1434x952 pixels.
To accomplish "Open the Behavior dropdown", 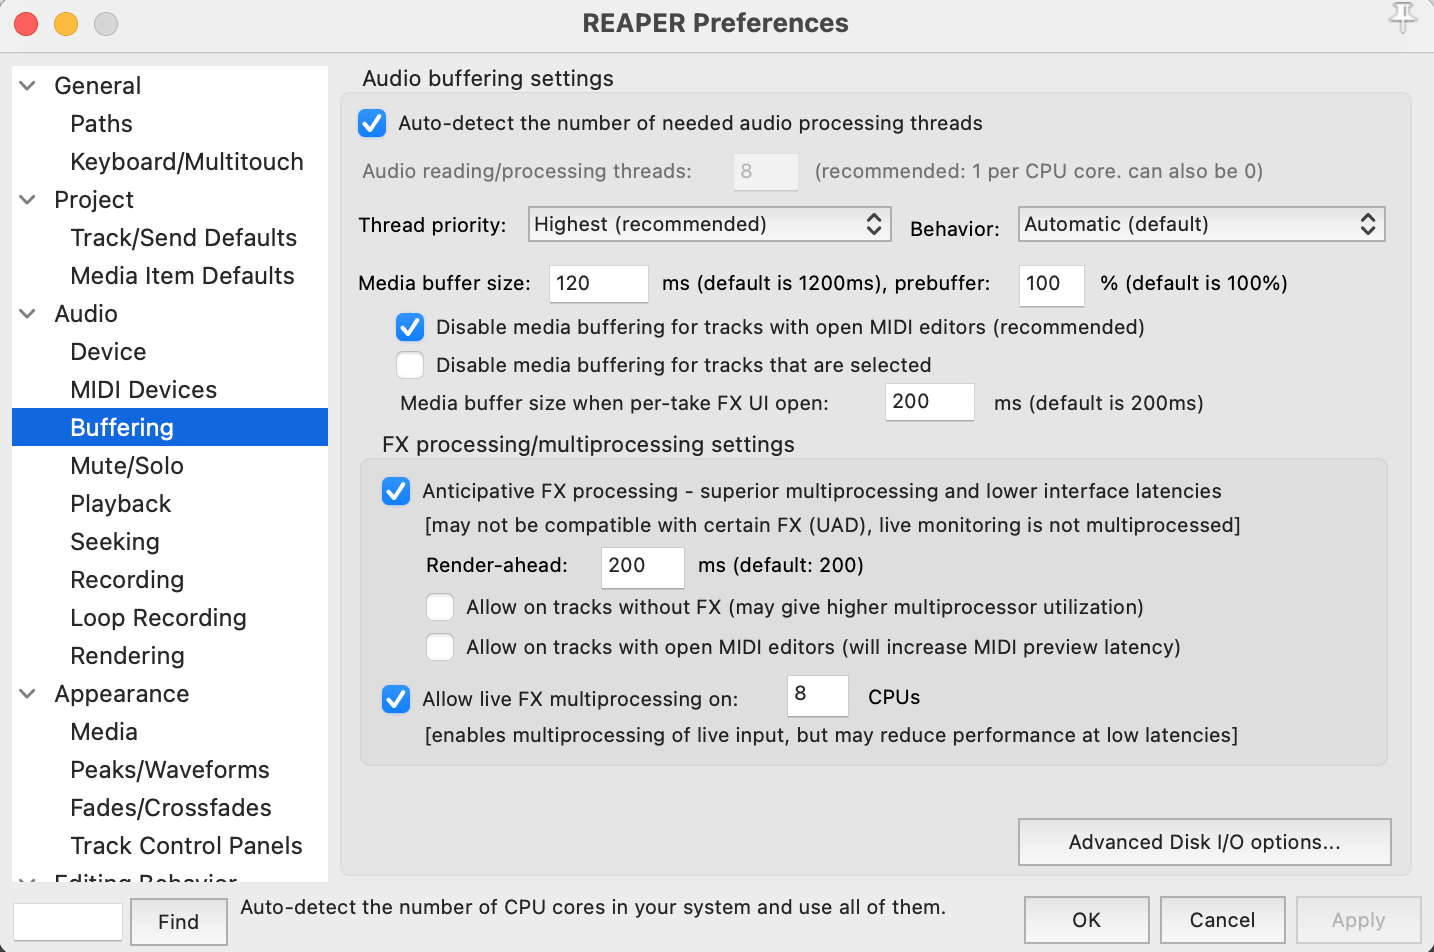I will (1201, 224).
